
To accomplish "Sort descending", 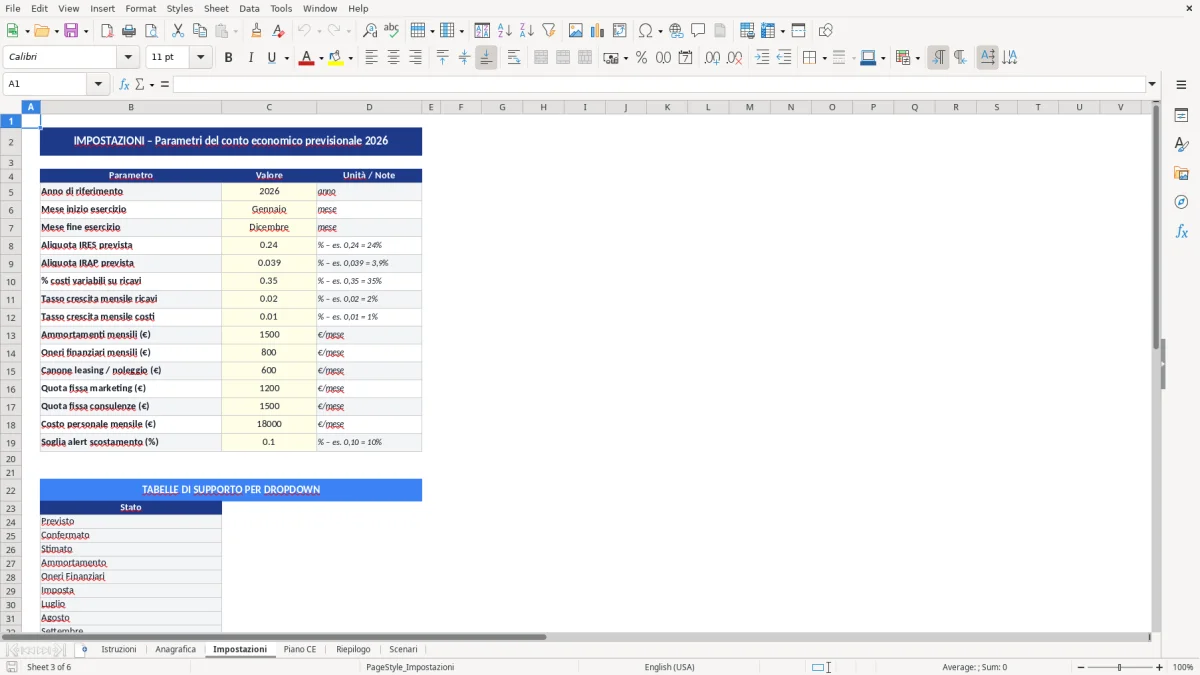I will [x=527, y=31].
